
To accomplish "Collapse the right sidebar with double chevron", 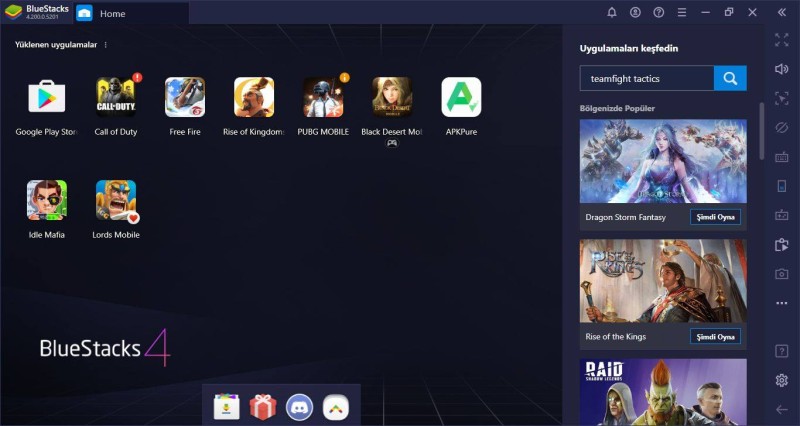I will click(782, 12).
